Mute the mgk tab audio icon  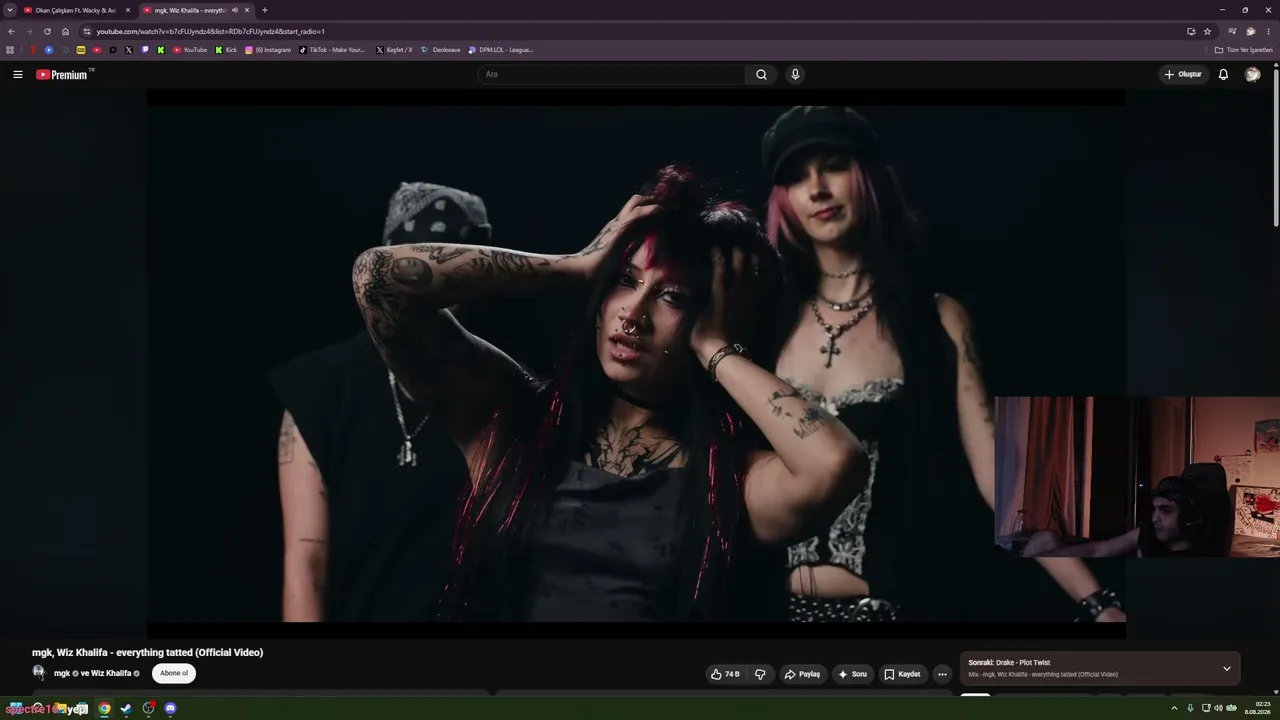(x=235, y=10)
